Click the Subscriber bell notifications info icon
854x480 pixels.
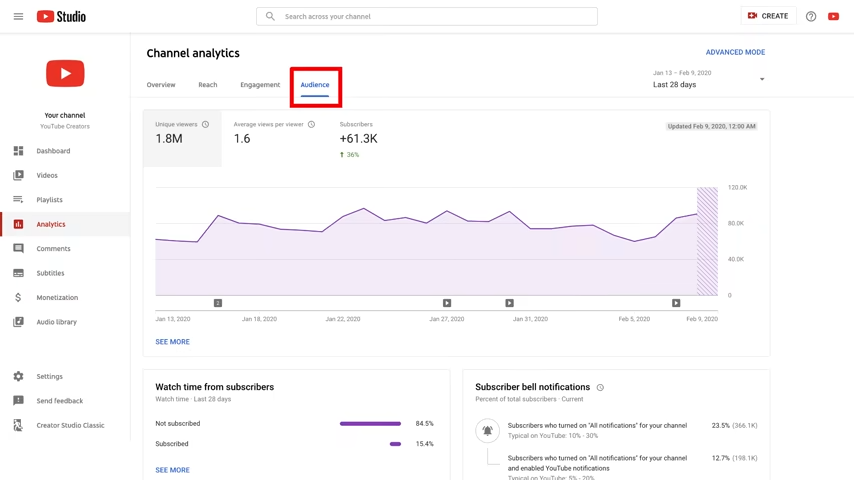point(600,388)
